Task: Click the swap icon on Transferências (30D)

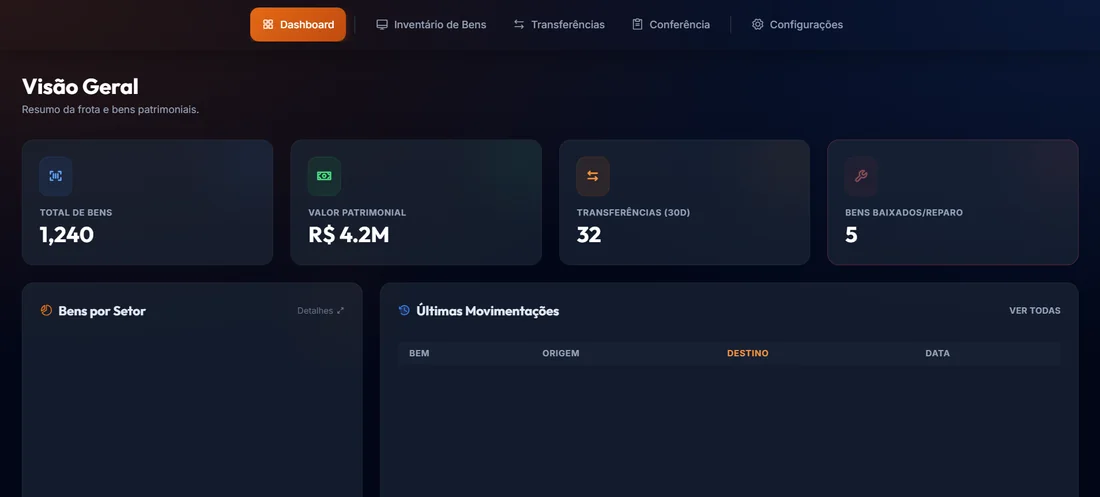Action: [593, 176]
